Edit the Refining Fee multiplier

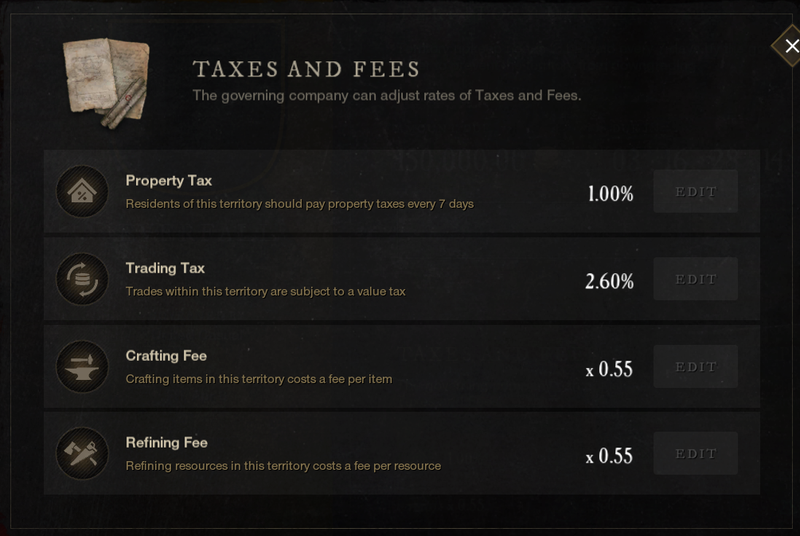(695, 453)
